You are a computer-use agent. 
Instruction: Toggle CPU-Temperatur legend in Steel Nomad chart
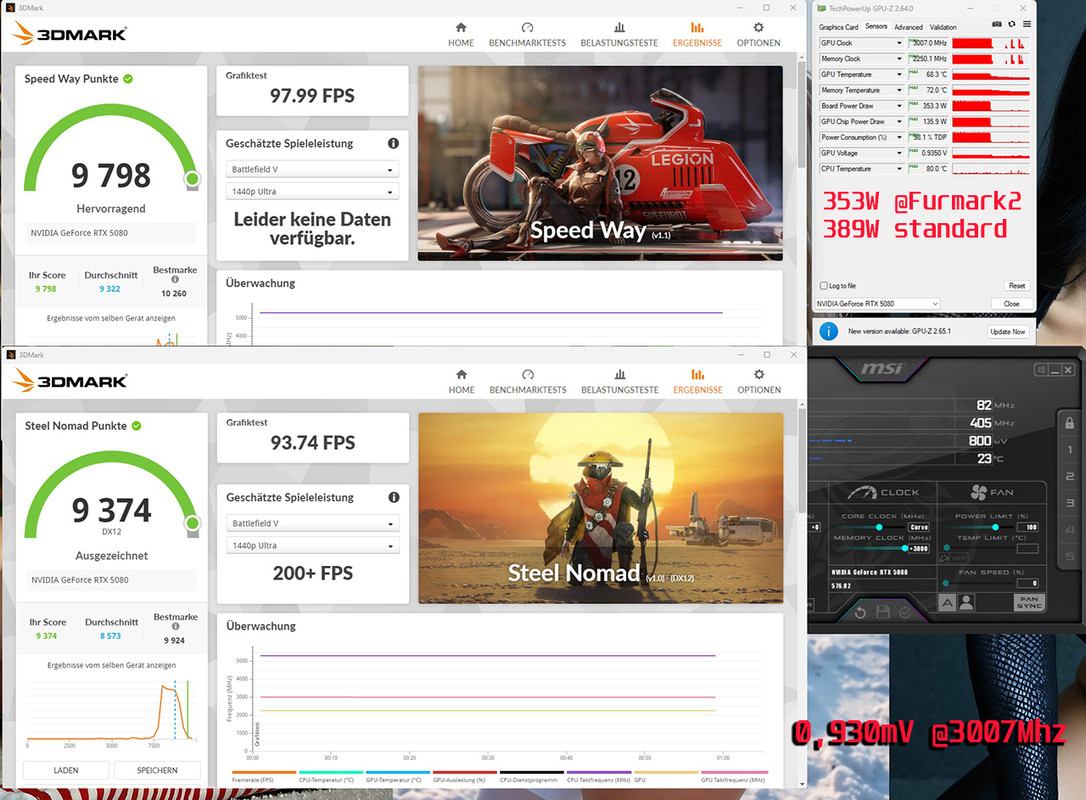331,776
